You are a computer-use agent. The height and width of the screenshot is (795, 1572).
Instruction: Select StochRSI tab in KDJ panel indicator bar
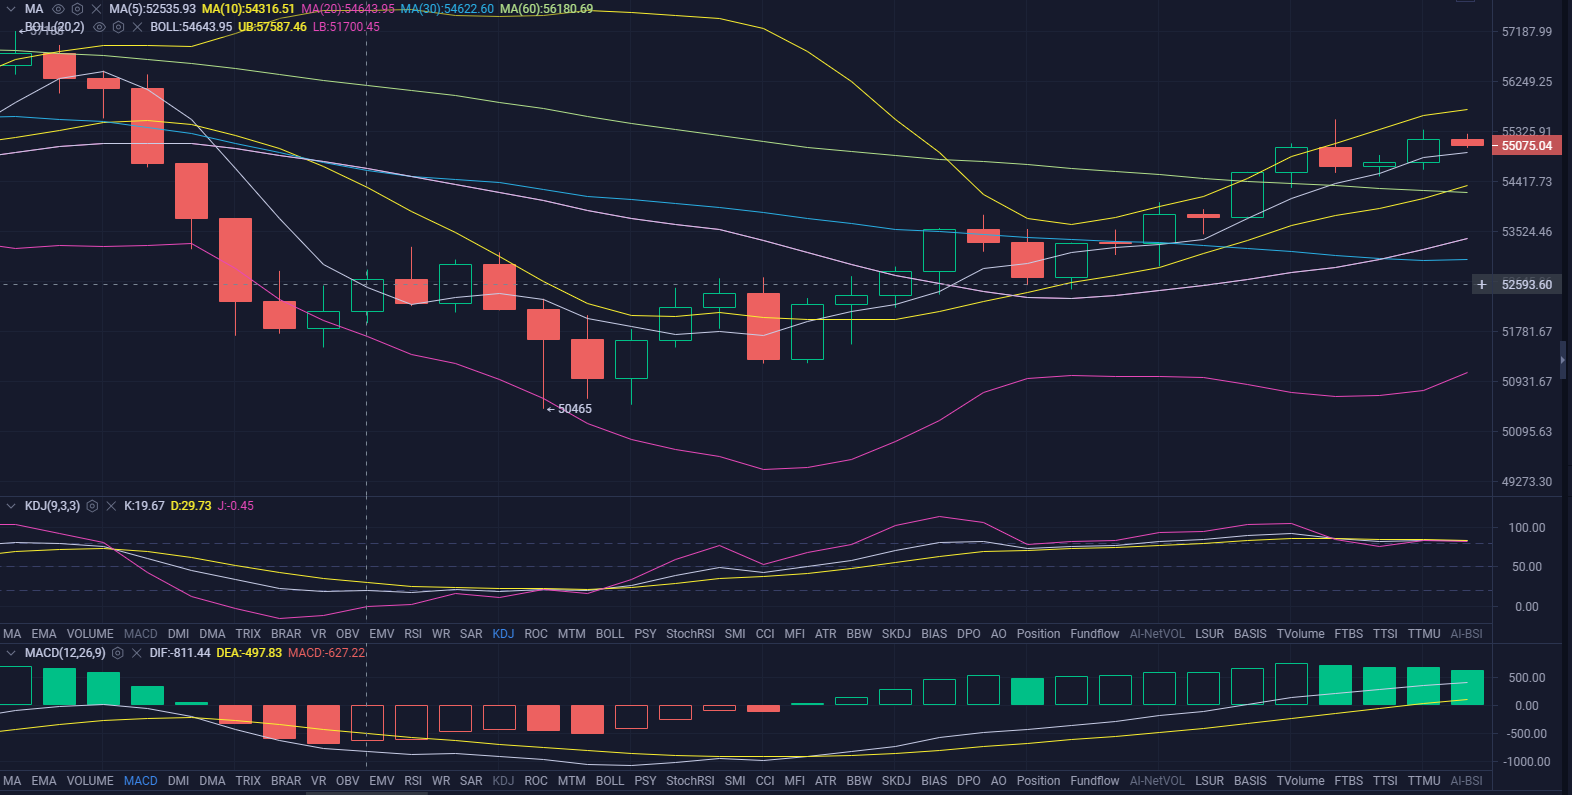coord(690,634)
